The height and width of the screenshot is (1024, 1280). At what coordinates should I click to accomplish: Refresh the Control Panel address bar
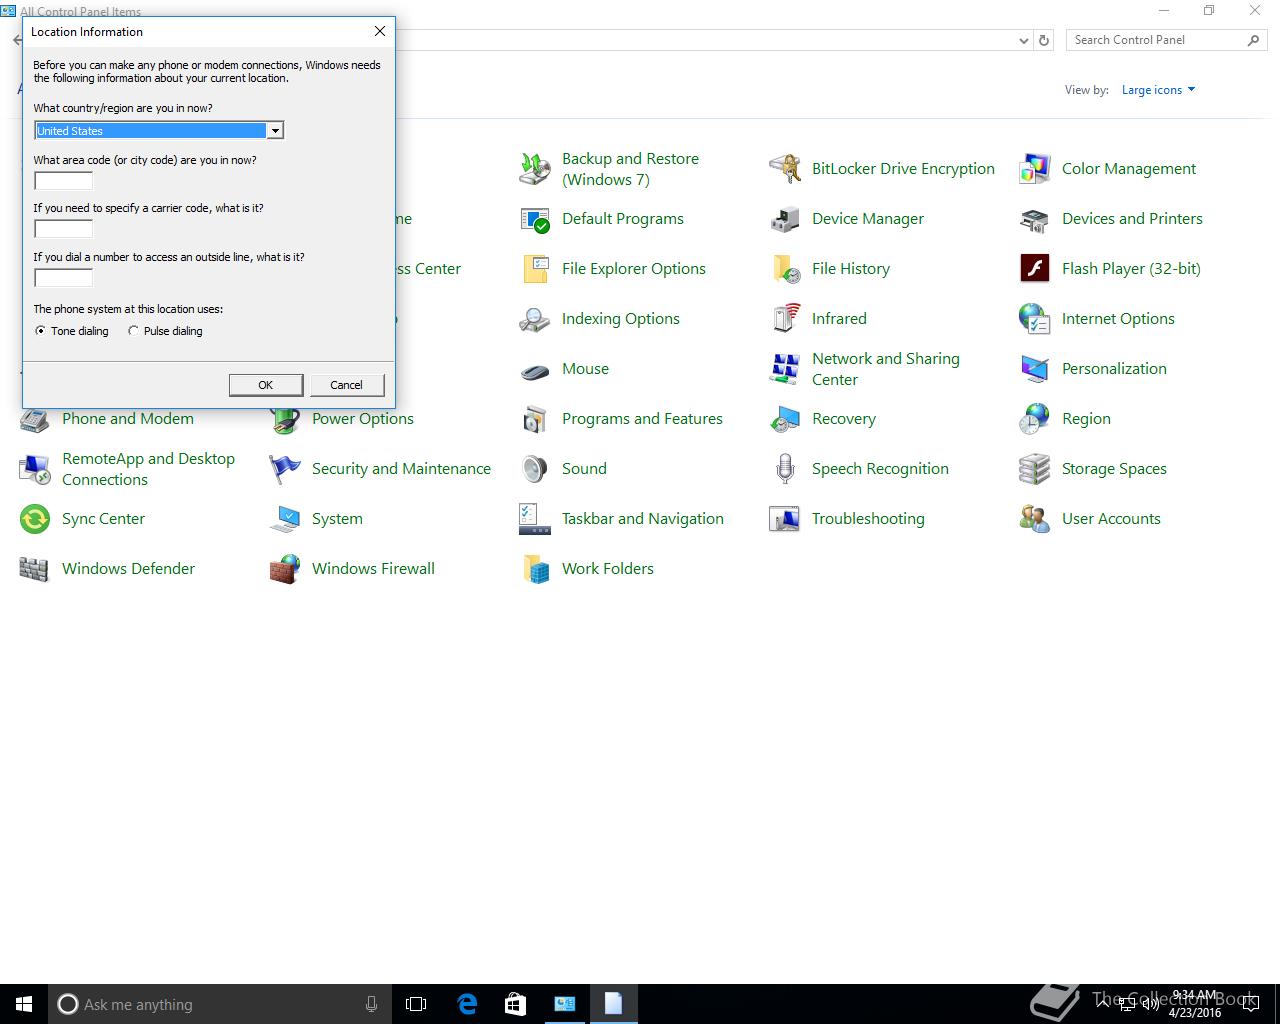(1044, 41)
